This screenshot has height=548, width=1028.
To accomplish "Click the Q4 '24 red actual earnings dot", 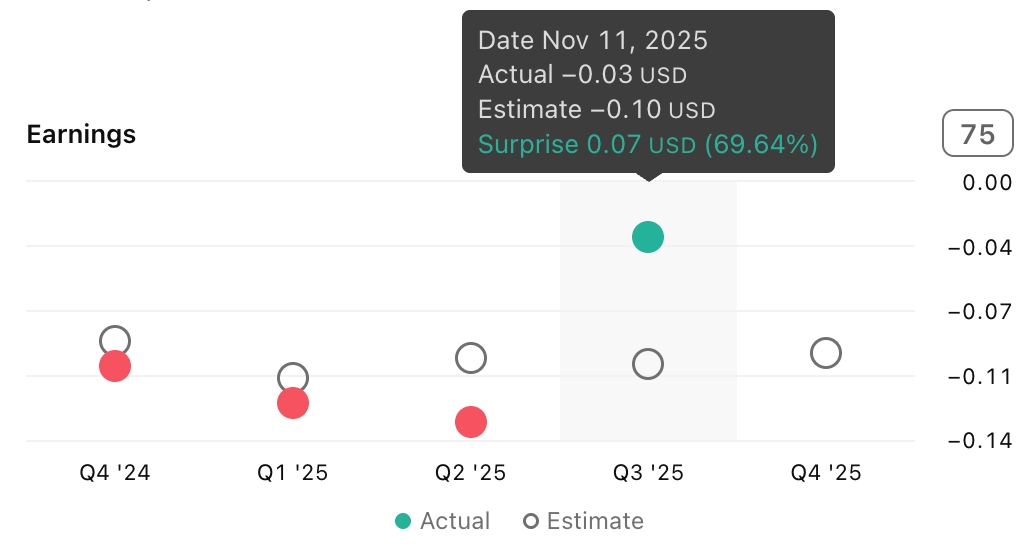I will pos(115,366).
